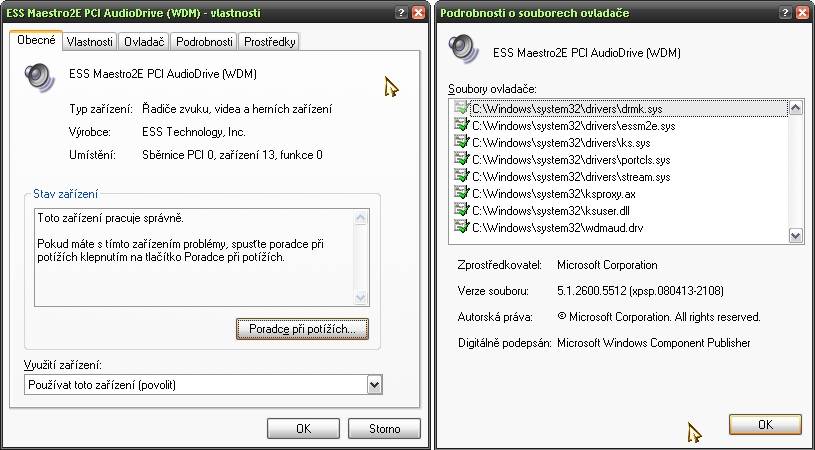Click the 'ESS Technology, Inc.' manufacturer value
This screenshot has height=450, width=815.
coord(194,132)
